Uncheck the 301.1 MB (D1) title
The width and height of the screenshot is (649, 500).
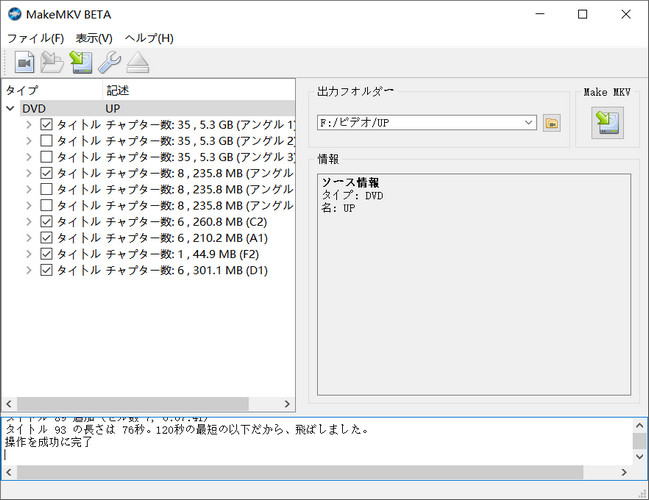pyautogui.click(x=46, y=270)
